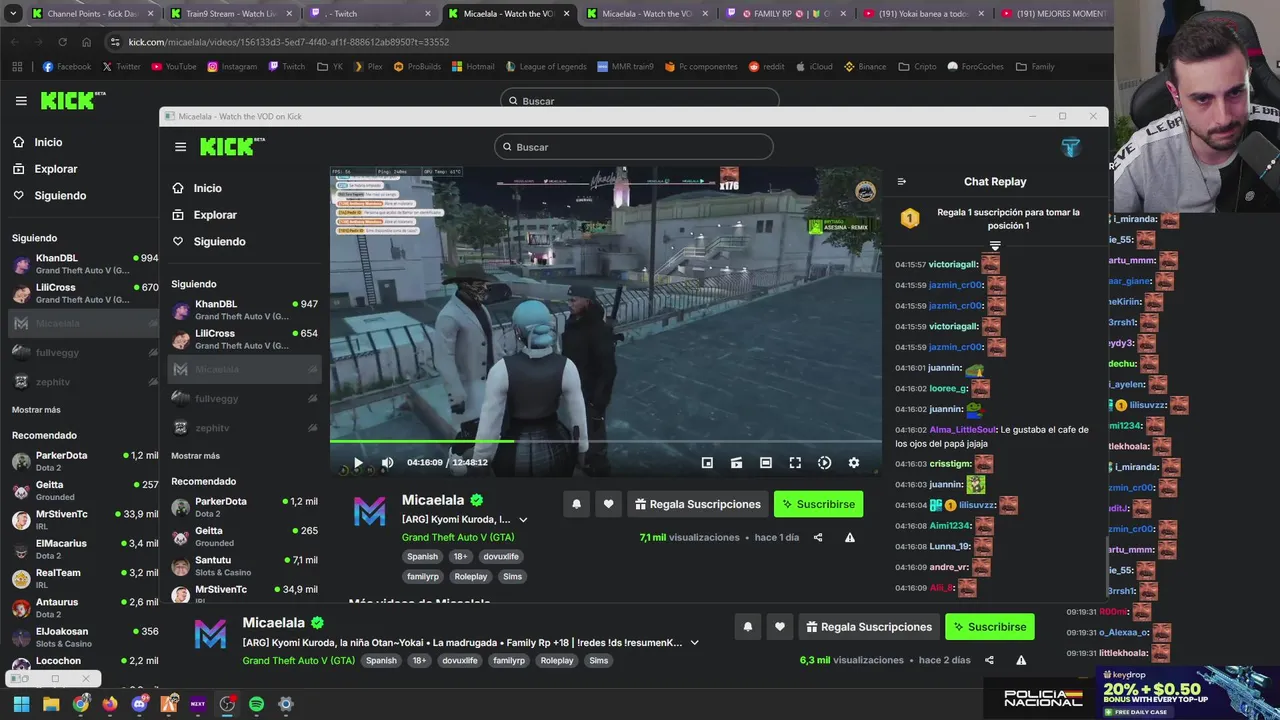Viewport: 1280px width, 720px height.
Task: Click front window Buscar search field
Action: (x=633, y=147)
